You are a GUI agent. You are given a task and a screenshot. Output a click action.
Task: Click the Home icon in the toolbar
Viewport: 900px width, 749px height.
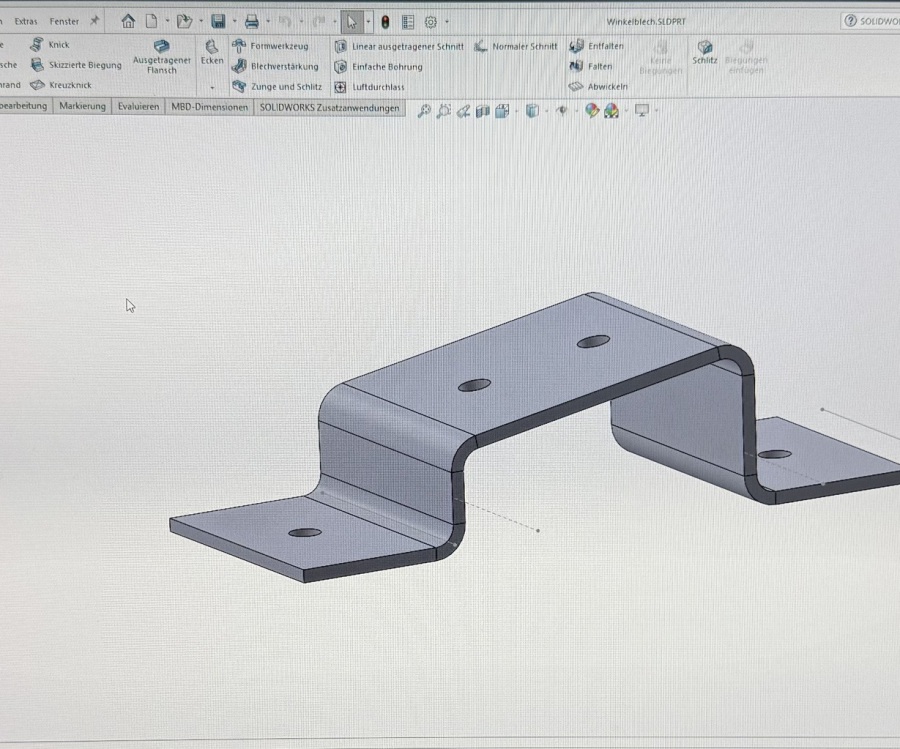click(128, 21)
